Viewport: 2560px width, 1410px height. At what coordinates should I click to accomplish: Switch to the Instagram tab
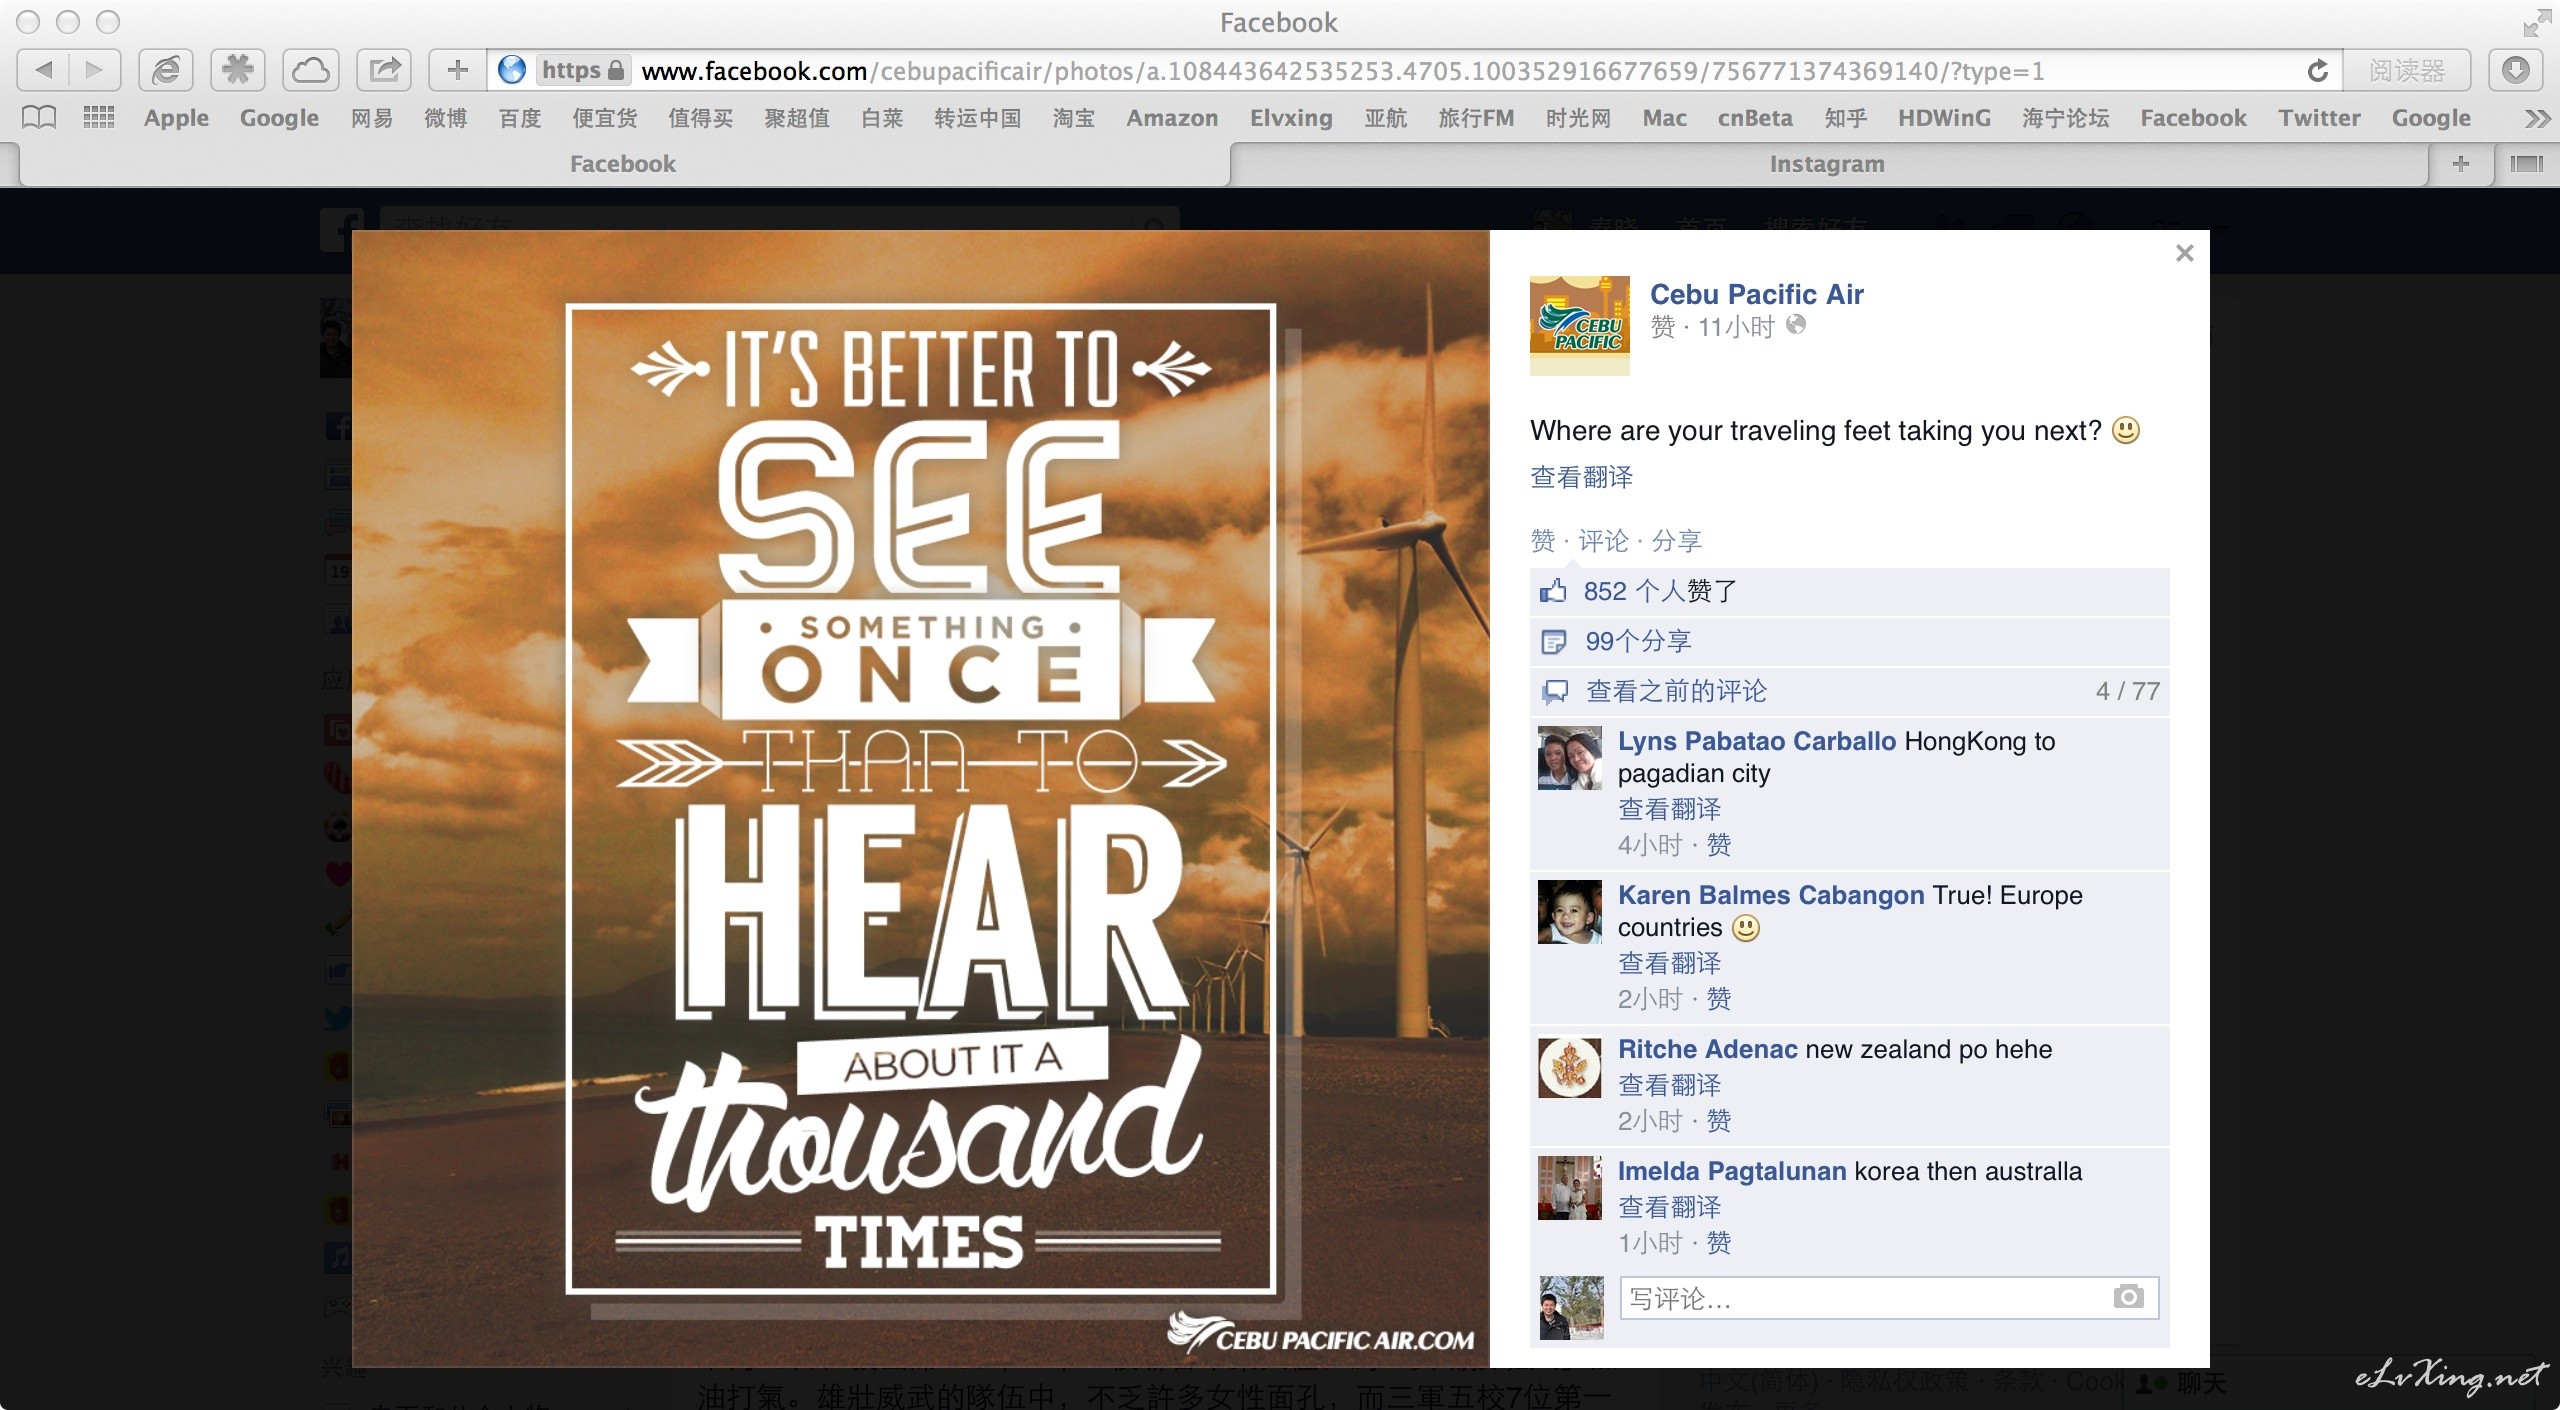(x=1827, y=164)
